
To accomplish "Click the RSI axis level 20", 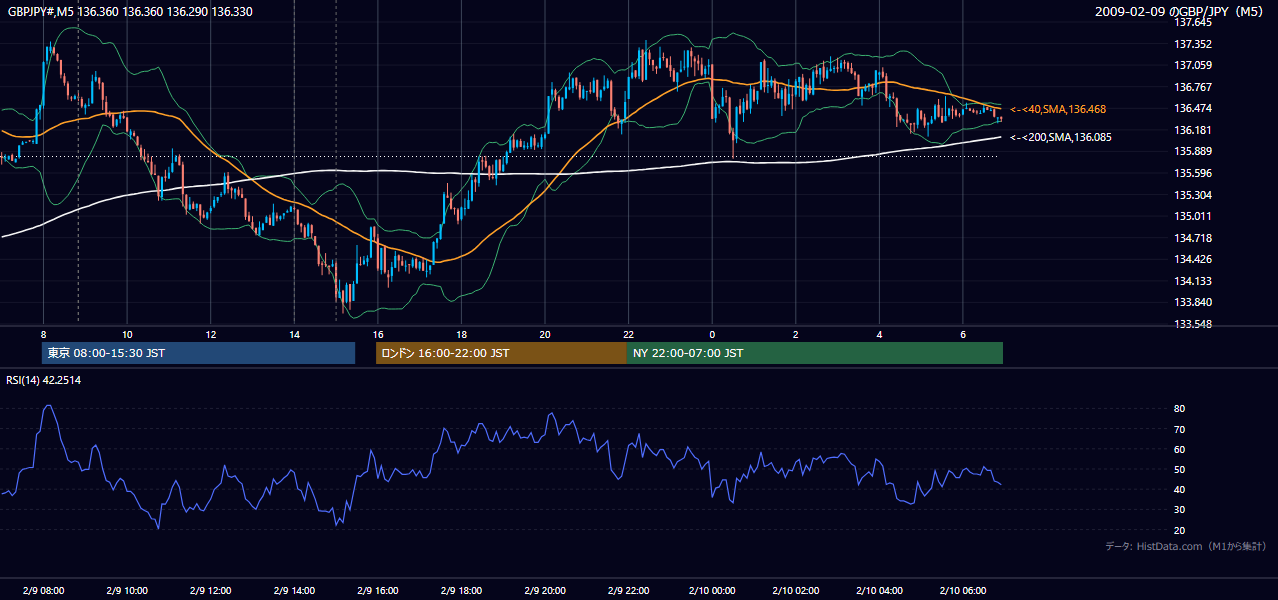I will 1180,530.
